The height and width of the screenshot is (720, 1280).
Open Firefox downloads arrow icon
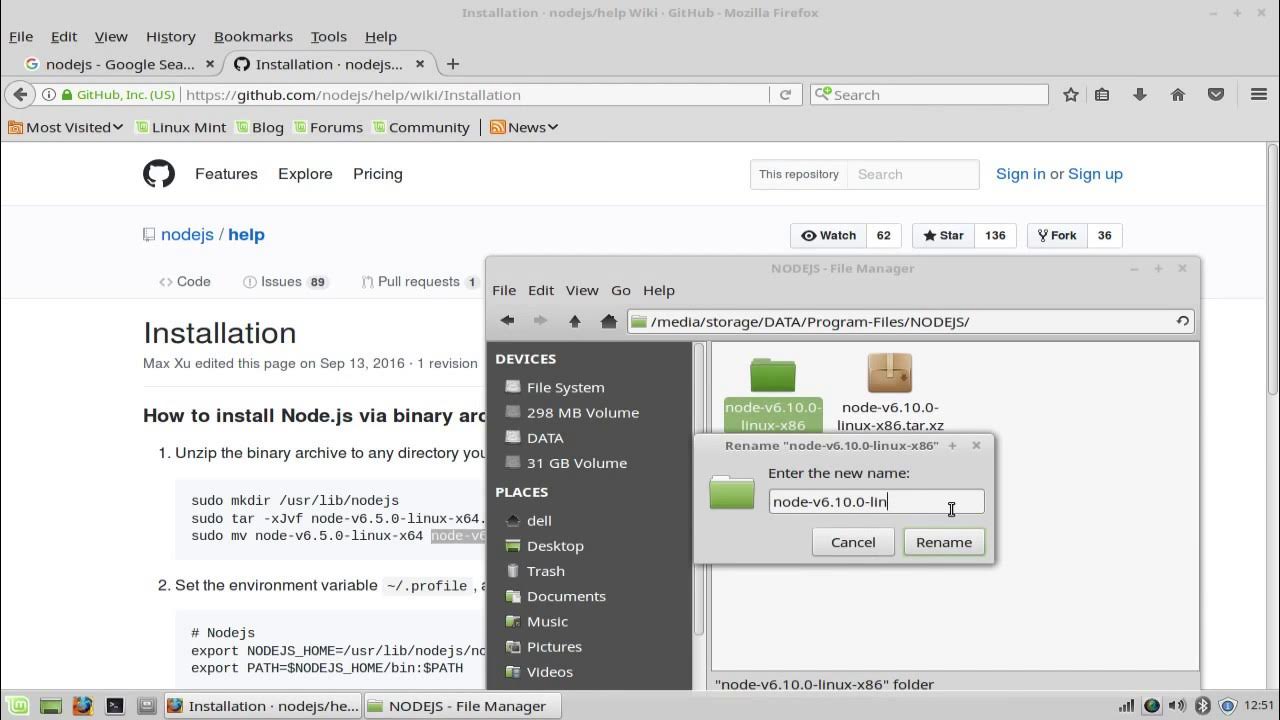[x=1139, y=94]
